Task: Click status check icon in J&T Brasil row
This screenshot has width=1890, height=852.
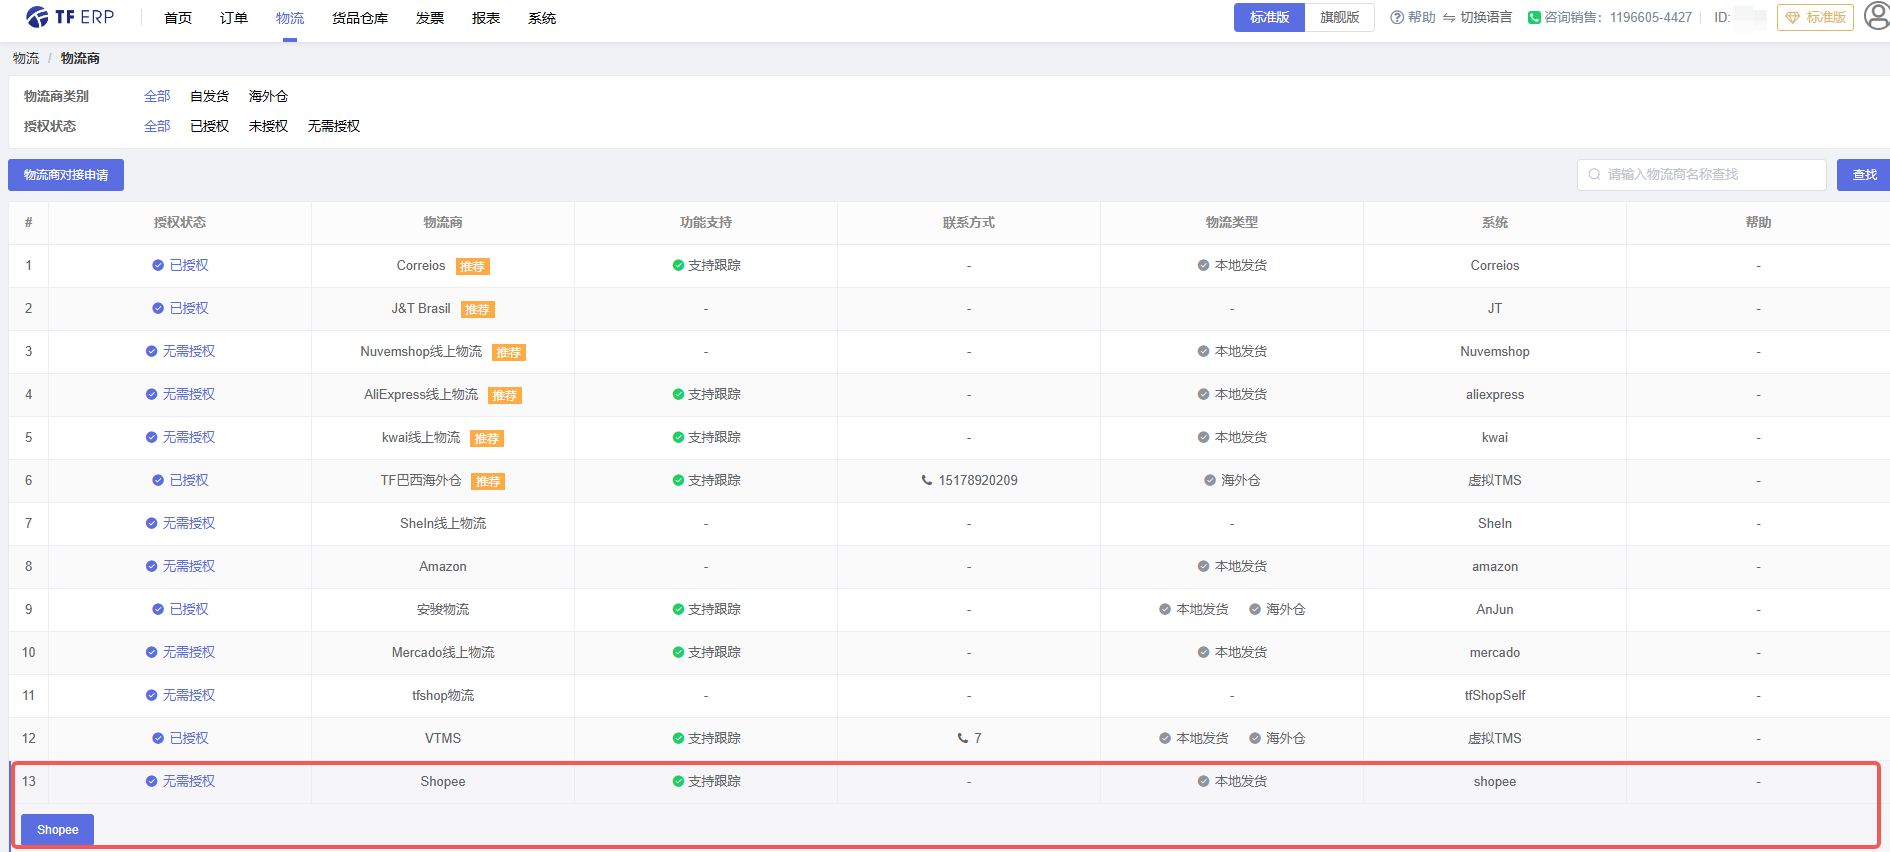Action: coord(158,308)
